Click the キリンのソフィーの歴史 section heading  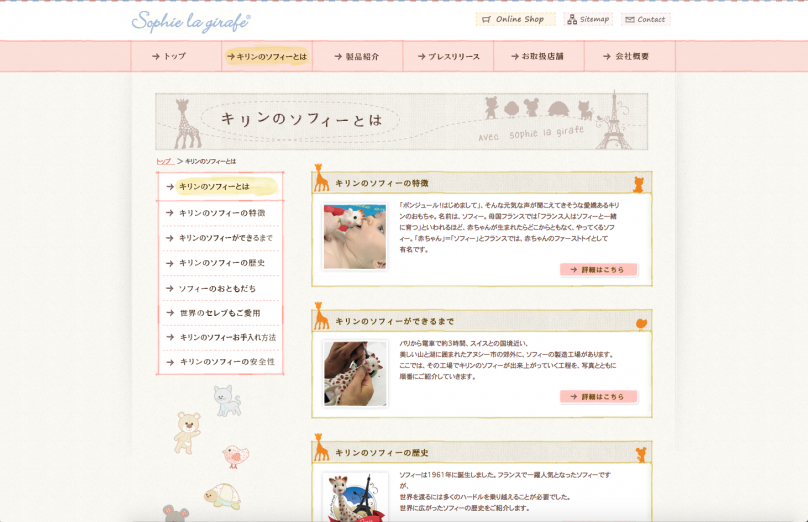382,452
